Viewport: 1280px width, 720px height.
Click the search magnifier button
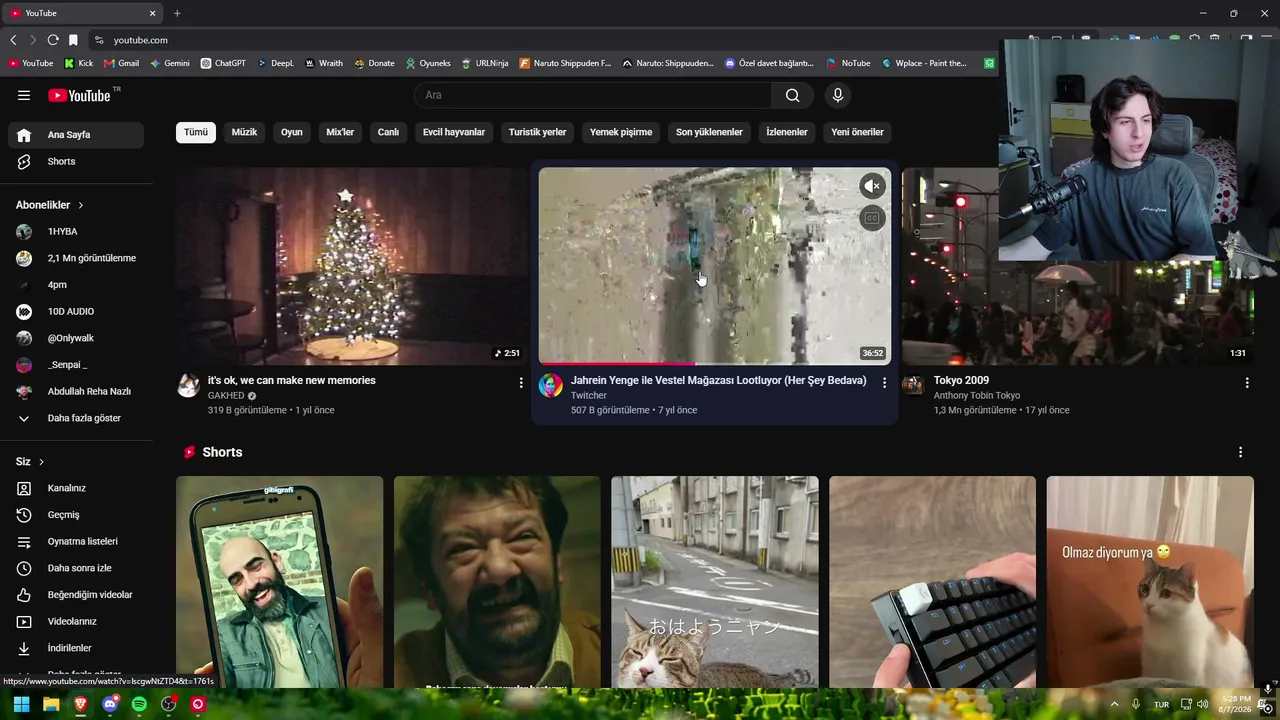792,95
